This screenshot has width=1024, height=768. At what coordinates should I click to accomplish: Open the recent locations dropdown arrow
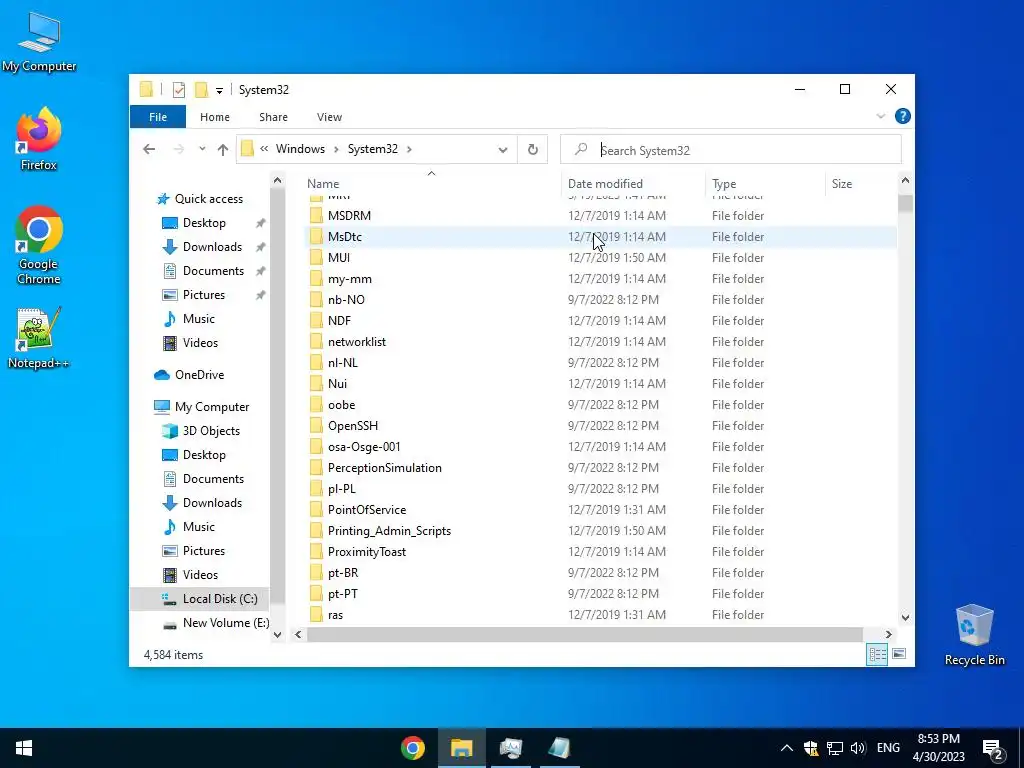(202, 150)
